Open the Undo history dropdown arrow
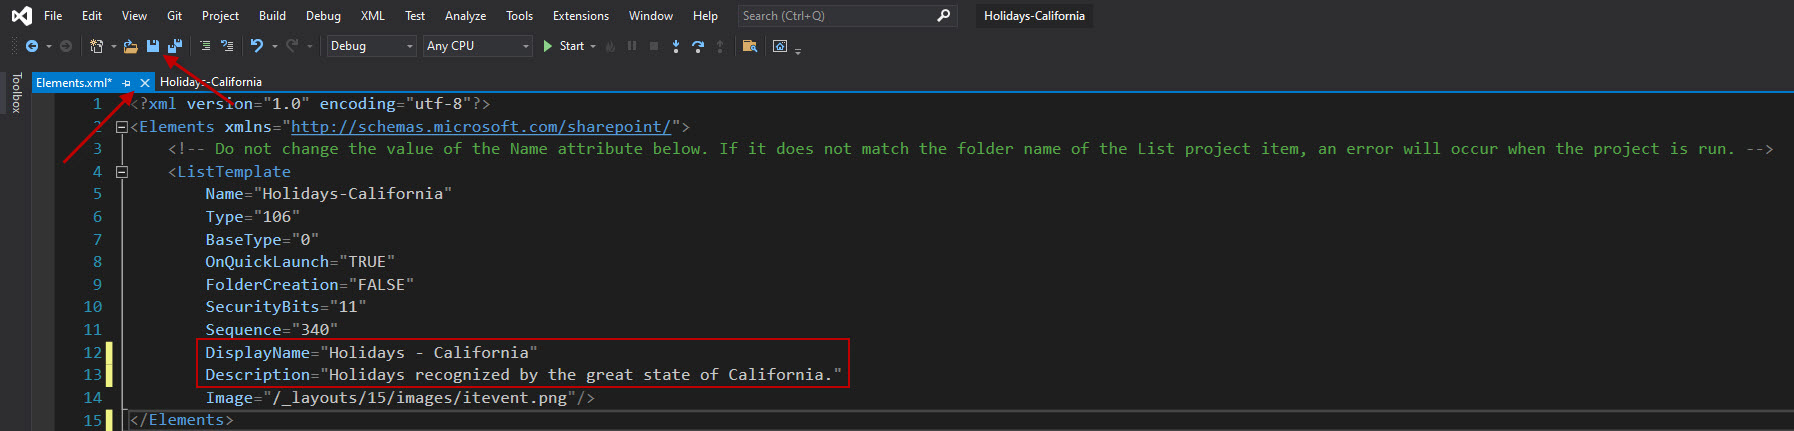Image resolution: width=1794 pixels, height=431 pixels. [275, 46]
